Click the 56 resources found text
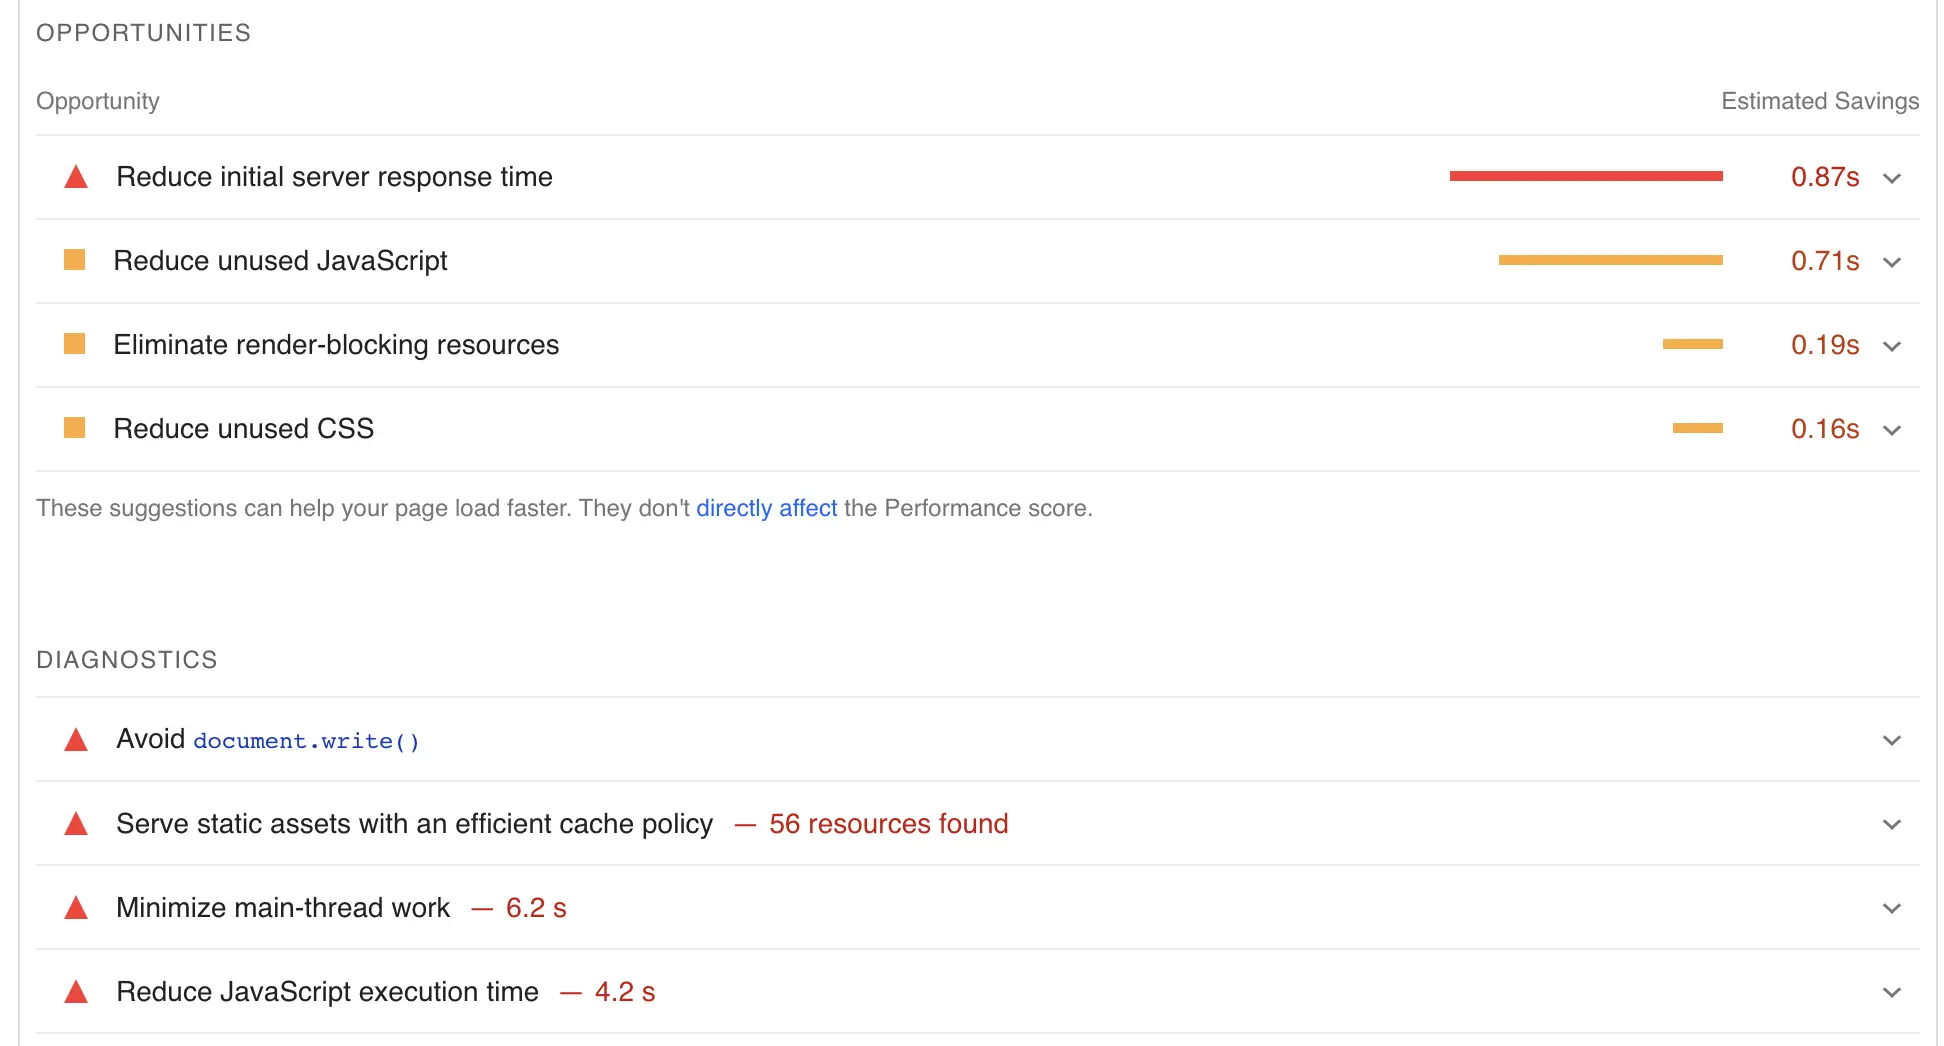 [887, 823]
